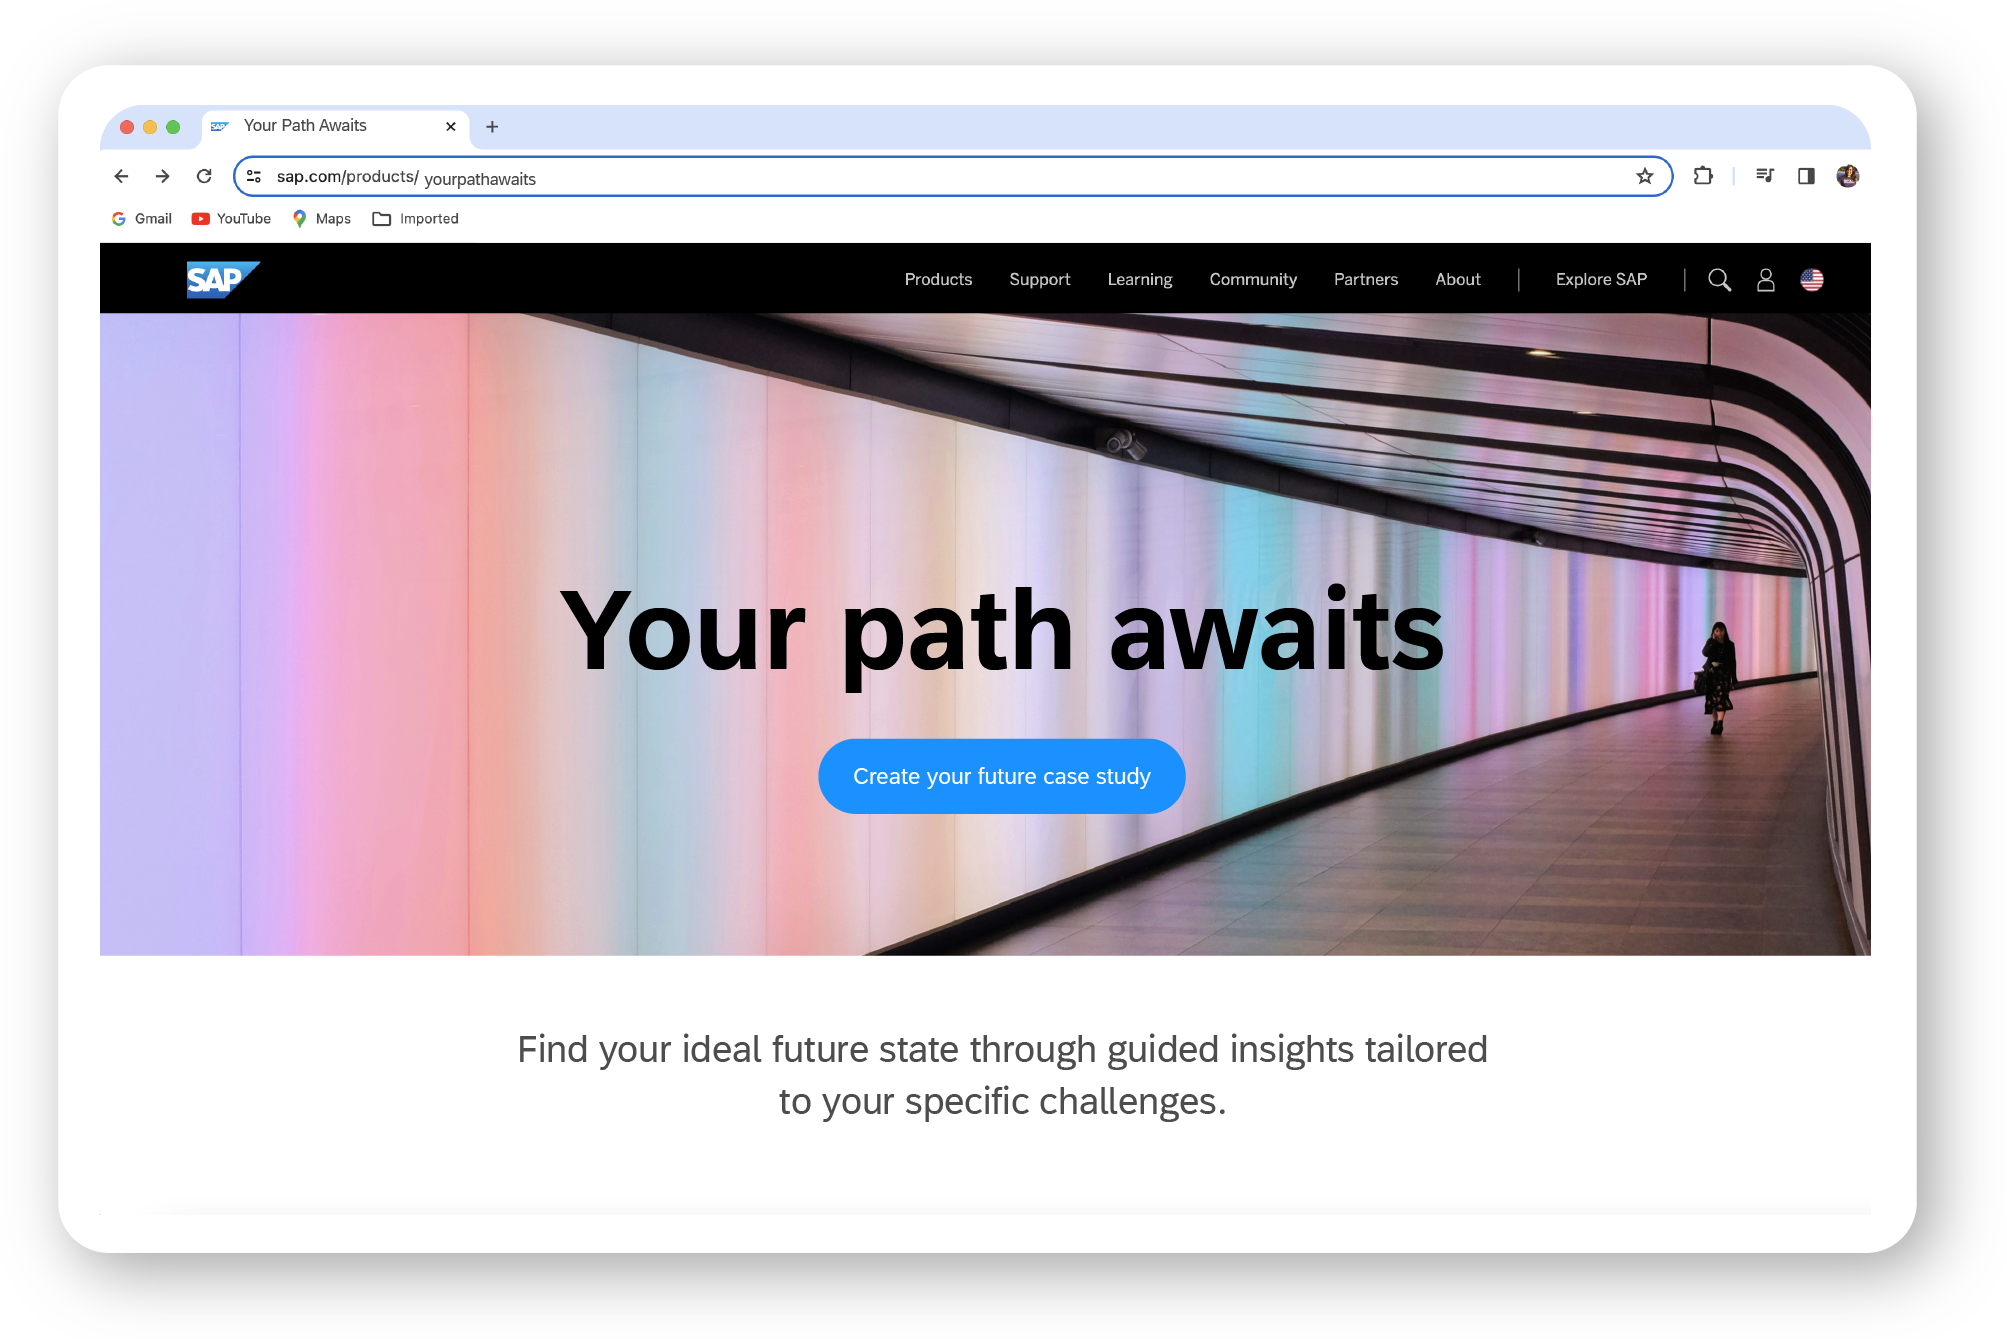Screen dimensions: 2007x1339
Task: Toggle the browser side panel icon
Action: [x=1806, y=177]
